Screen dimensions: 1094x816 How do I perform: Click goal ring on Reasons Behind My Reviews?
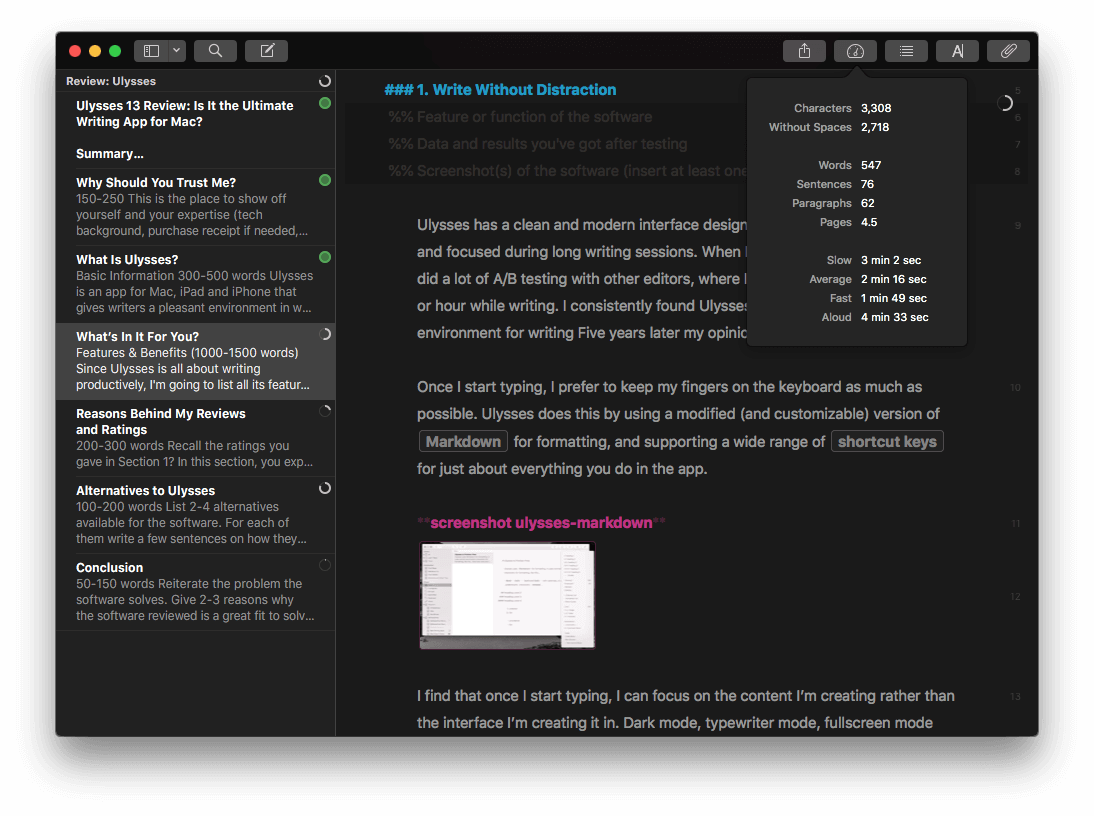324,411
